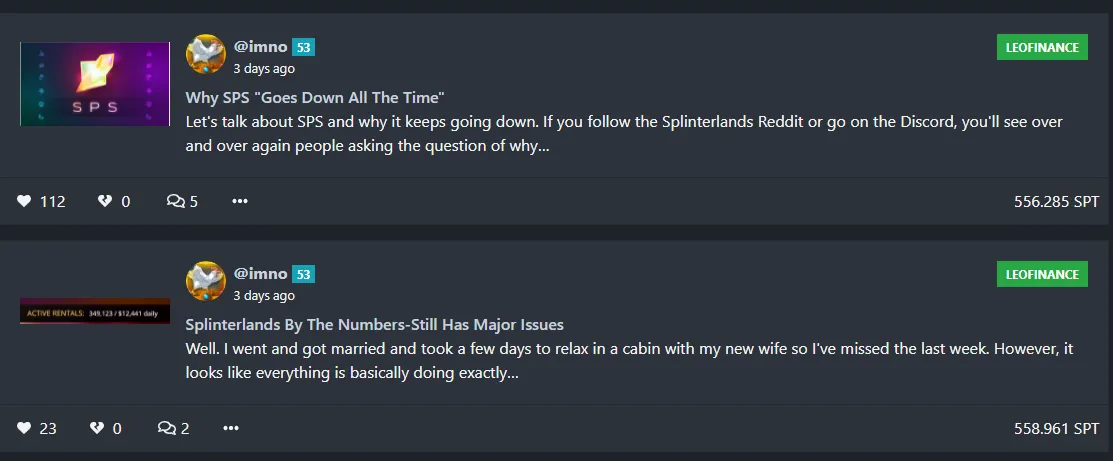Open comments on the second post

167,428
